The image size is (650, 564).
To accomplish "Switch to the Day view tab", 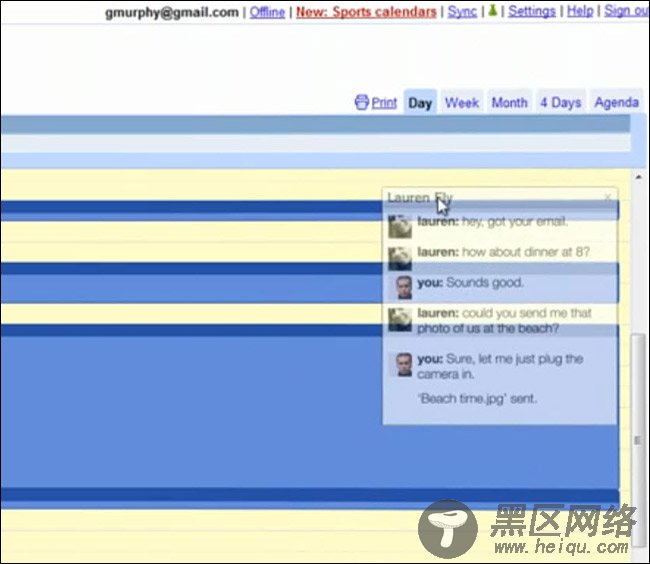I will pyautogui.click(x=420, y=102).
